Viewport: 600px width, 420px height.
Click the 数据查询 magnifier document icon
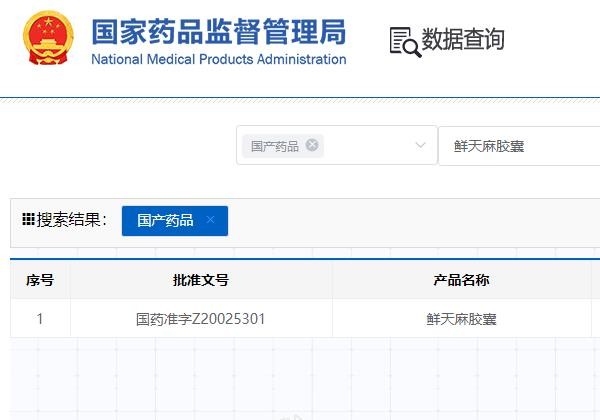point(404,41)
